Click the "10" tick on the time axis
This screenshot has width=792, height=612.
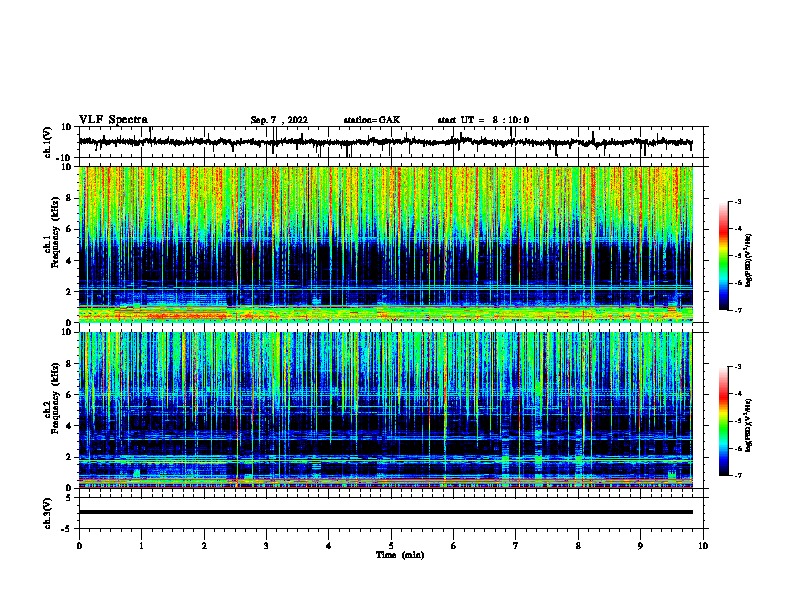[x=703, y=546]
